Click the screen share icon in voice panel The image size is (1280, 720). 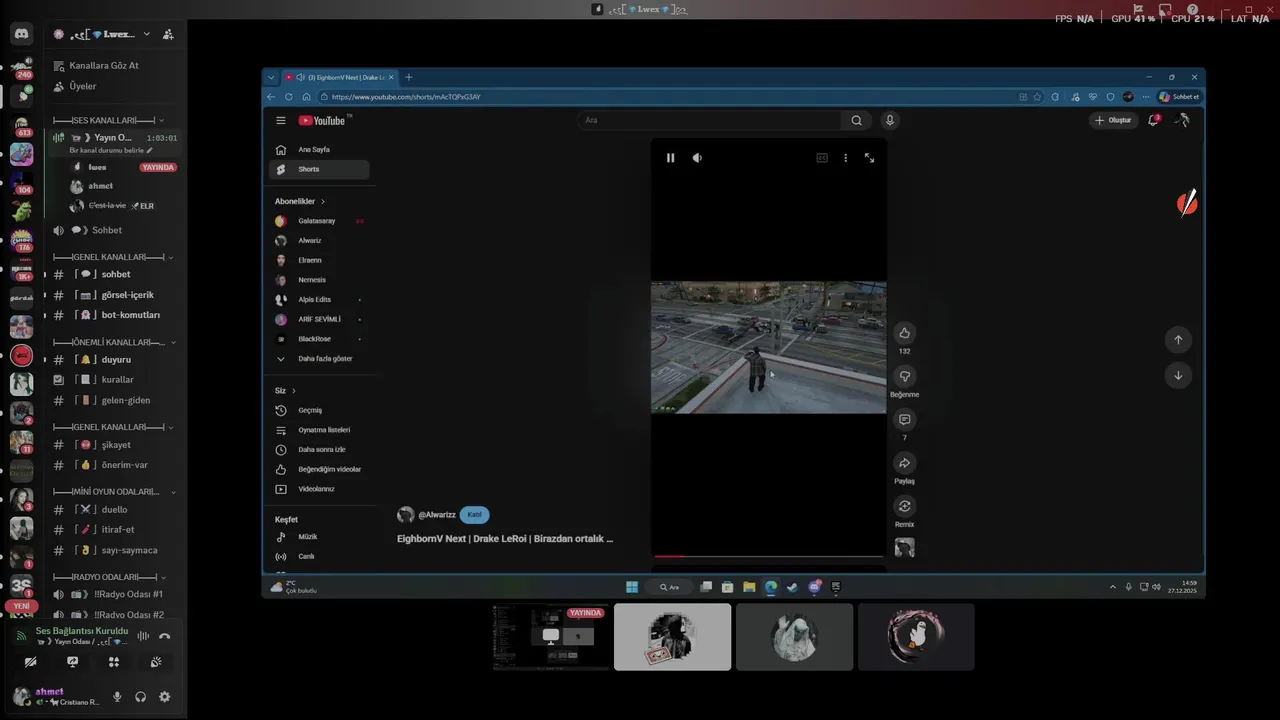[x=72, y=662]
